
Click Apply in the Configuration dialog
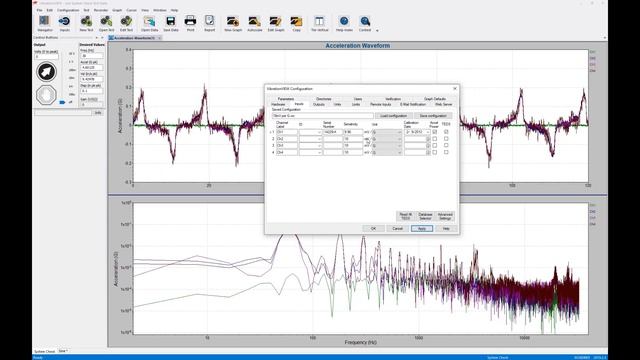(x=422, y=229)
